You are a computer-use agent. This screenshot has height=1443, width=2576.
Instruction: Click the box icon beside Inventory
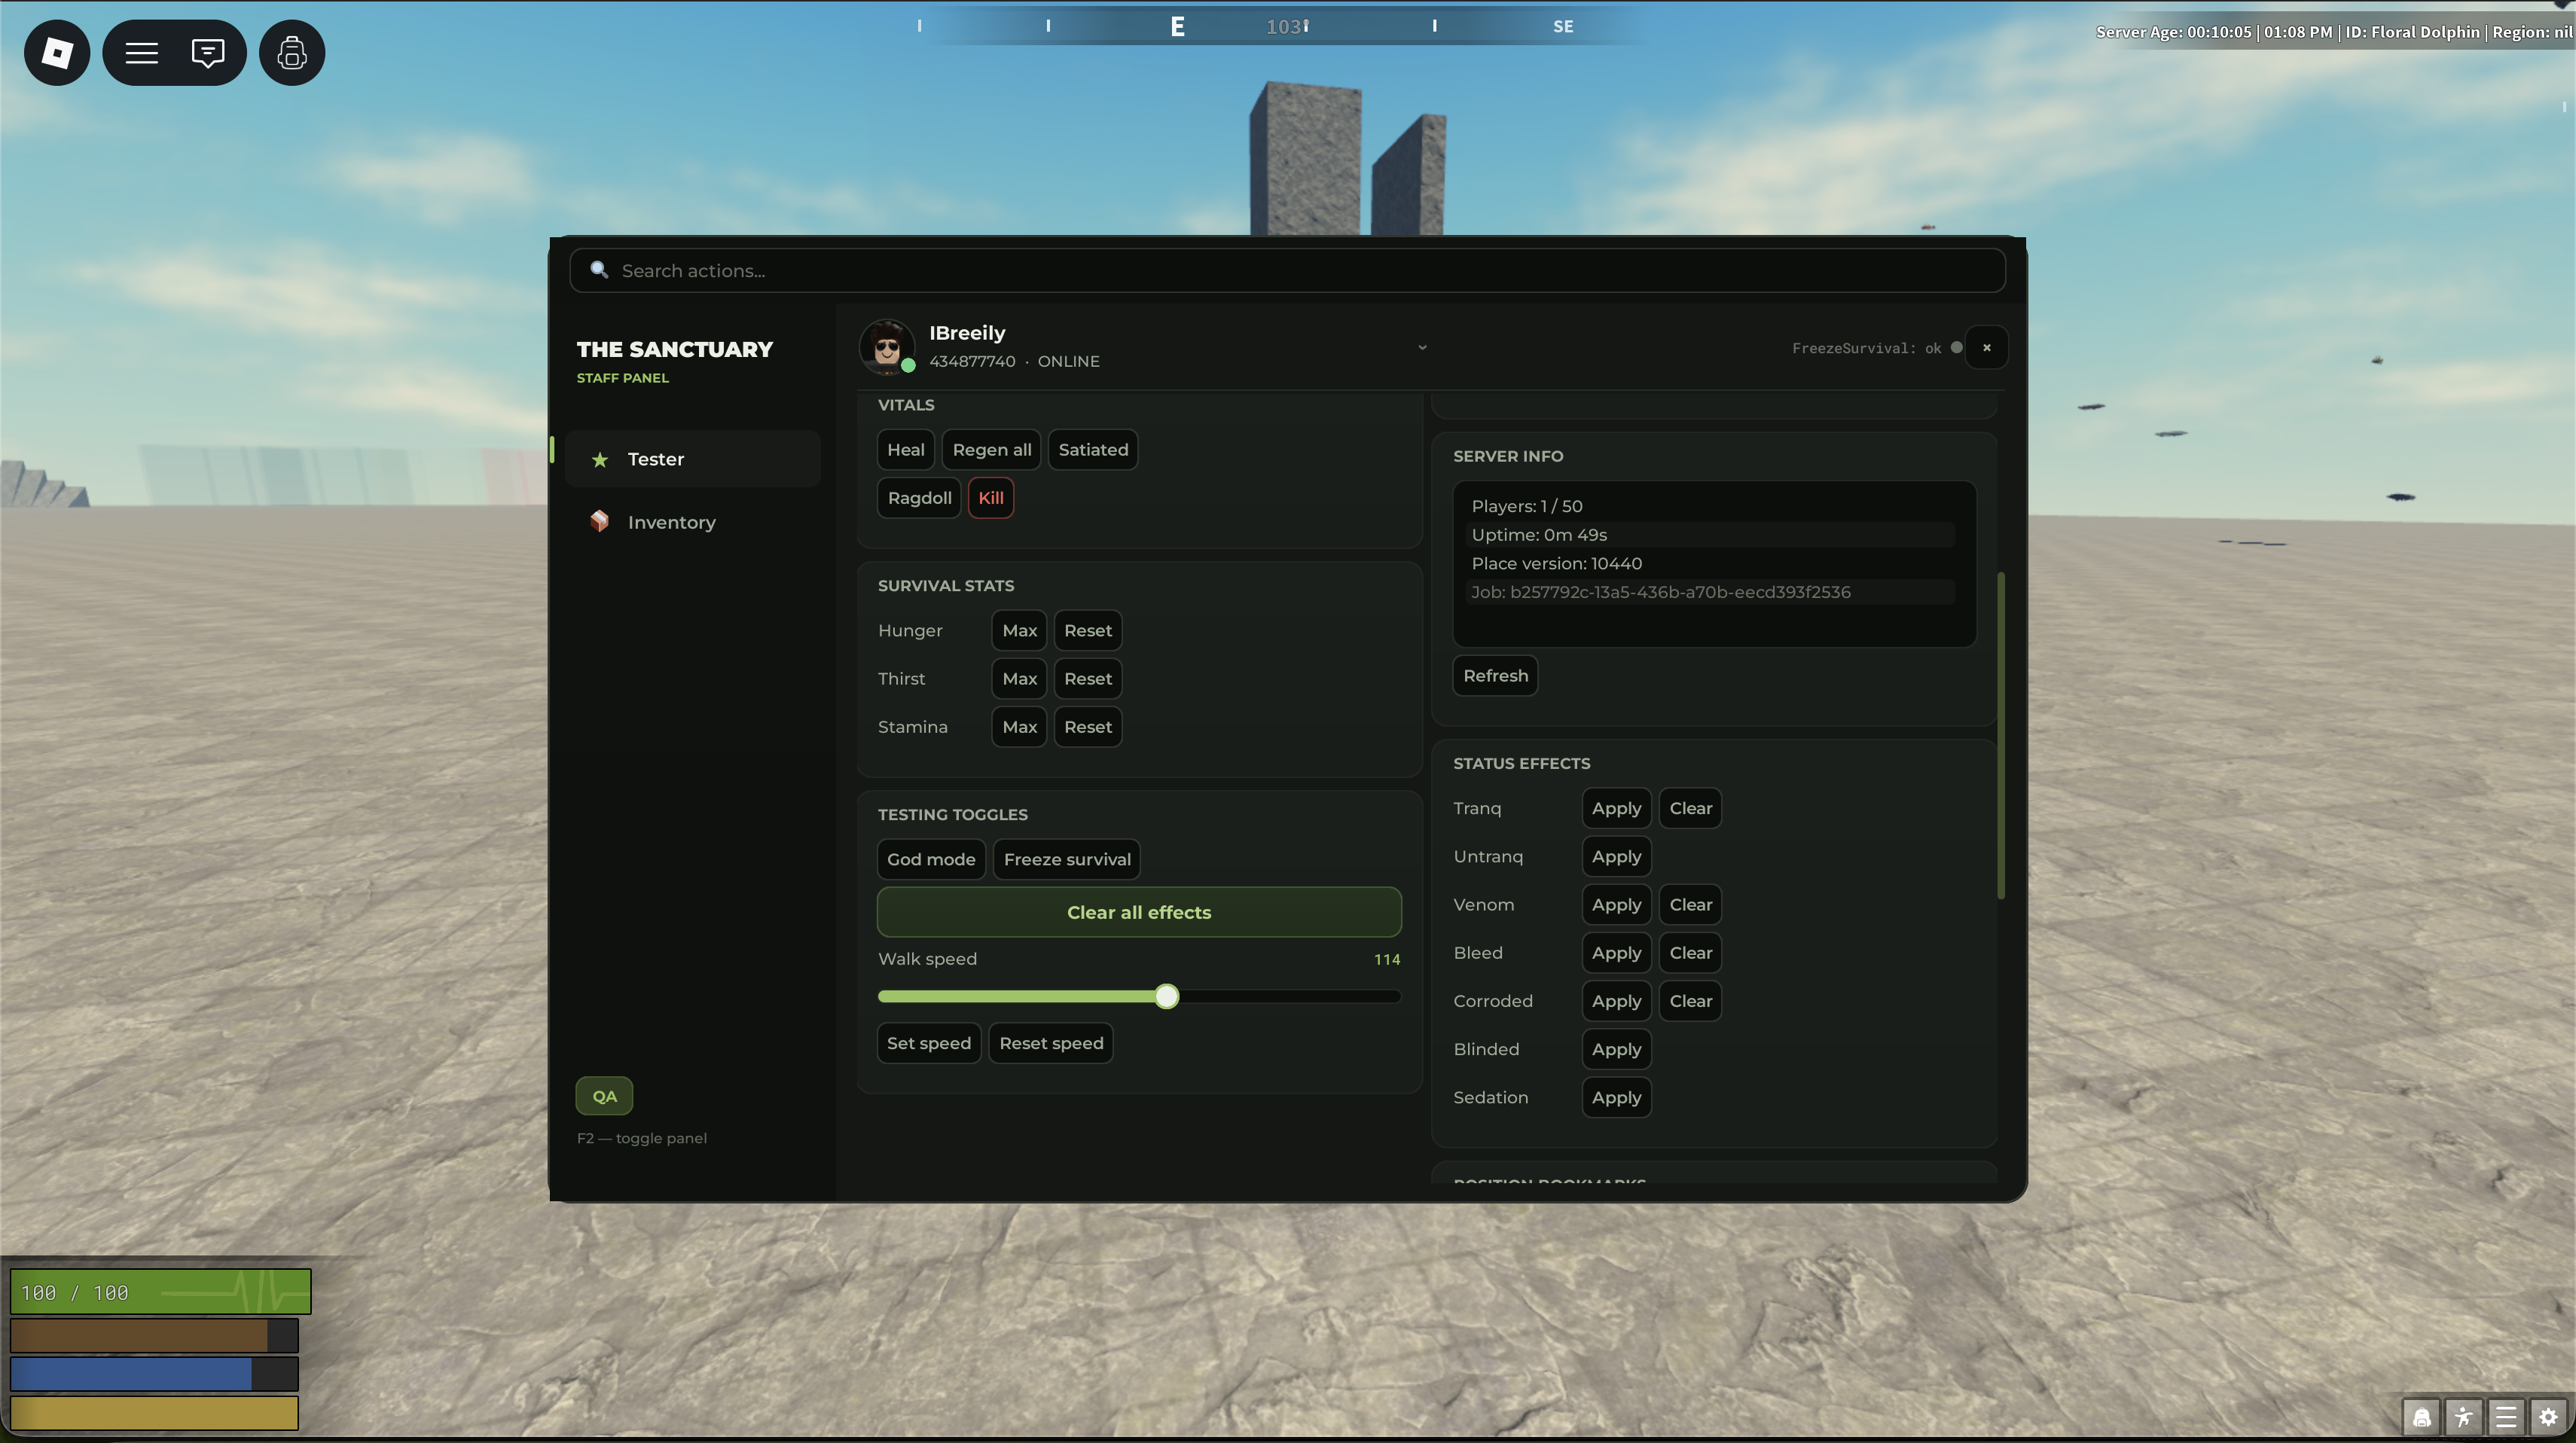(600, 521)
